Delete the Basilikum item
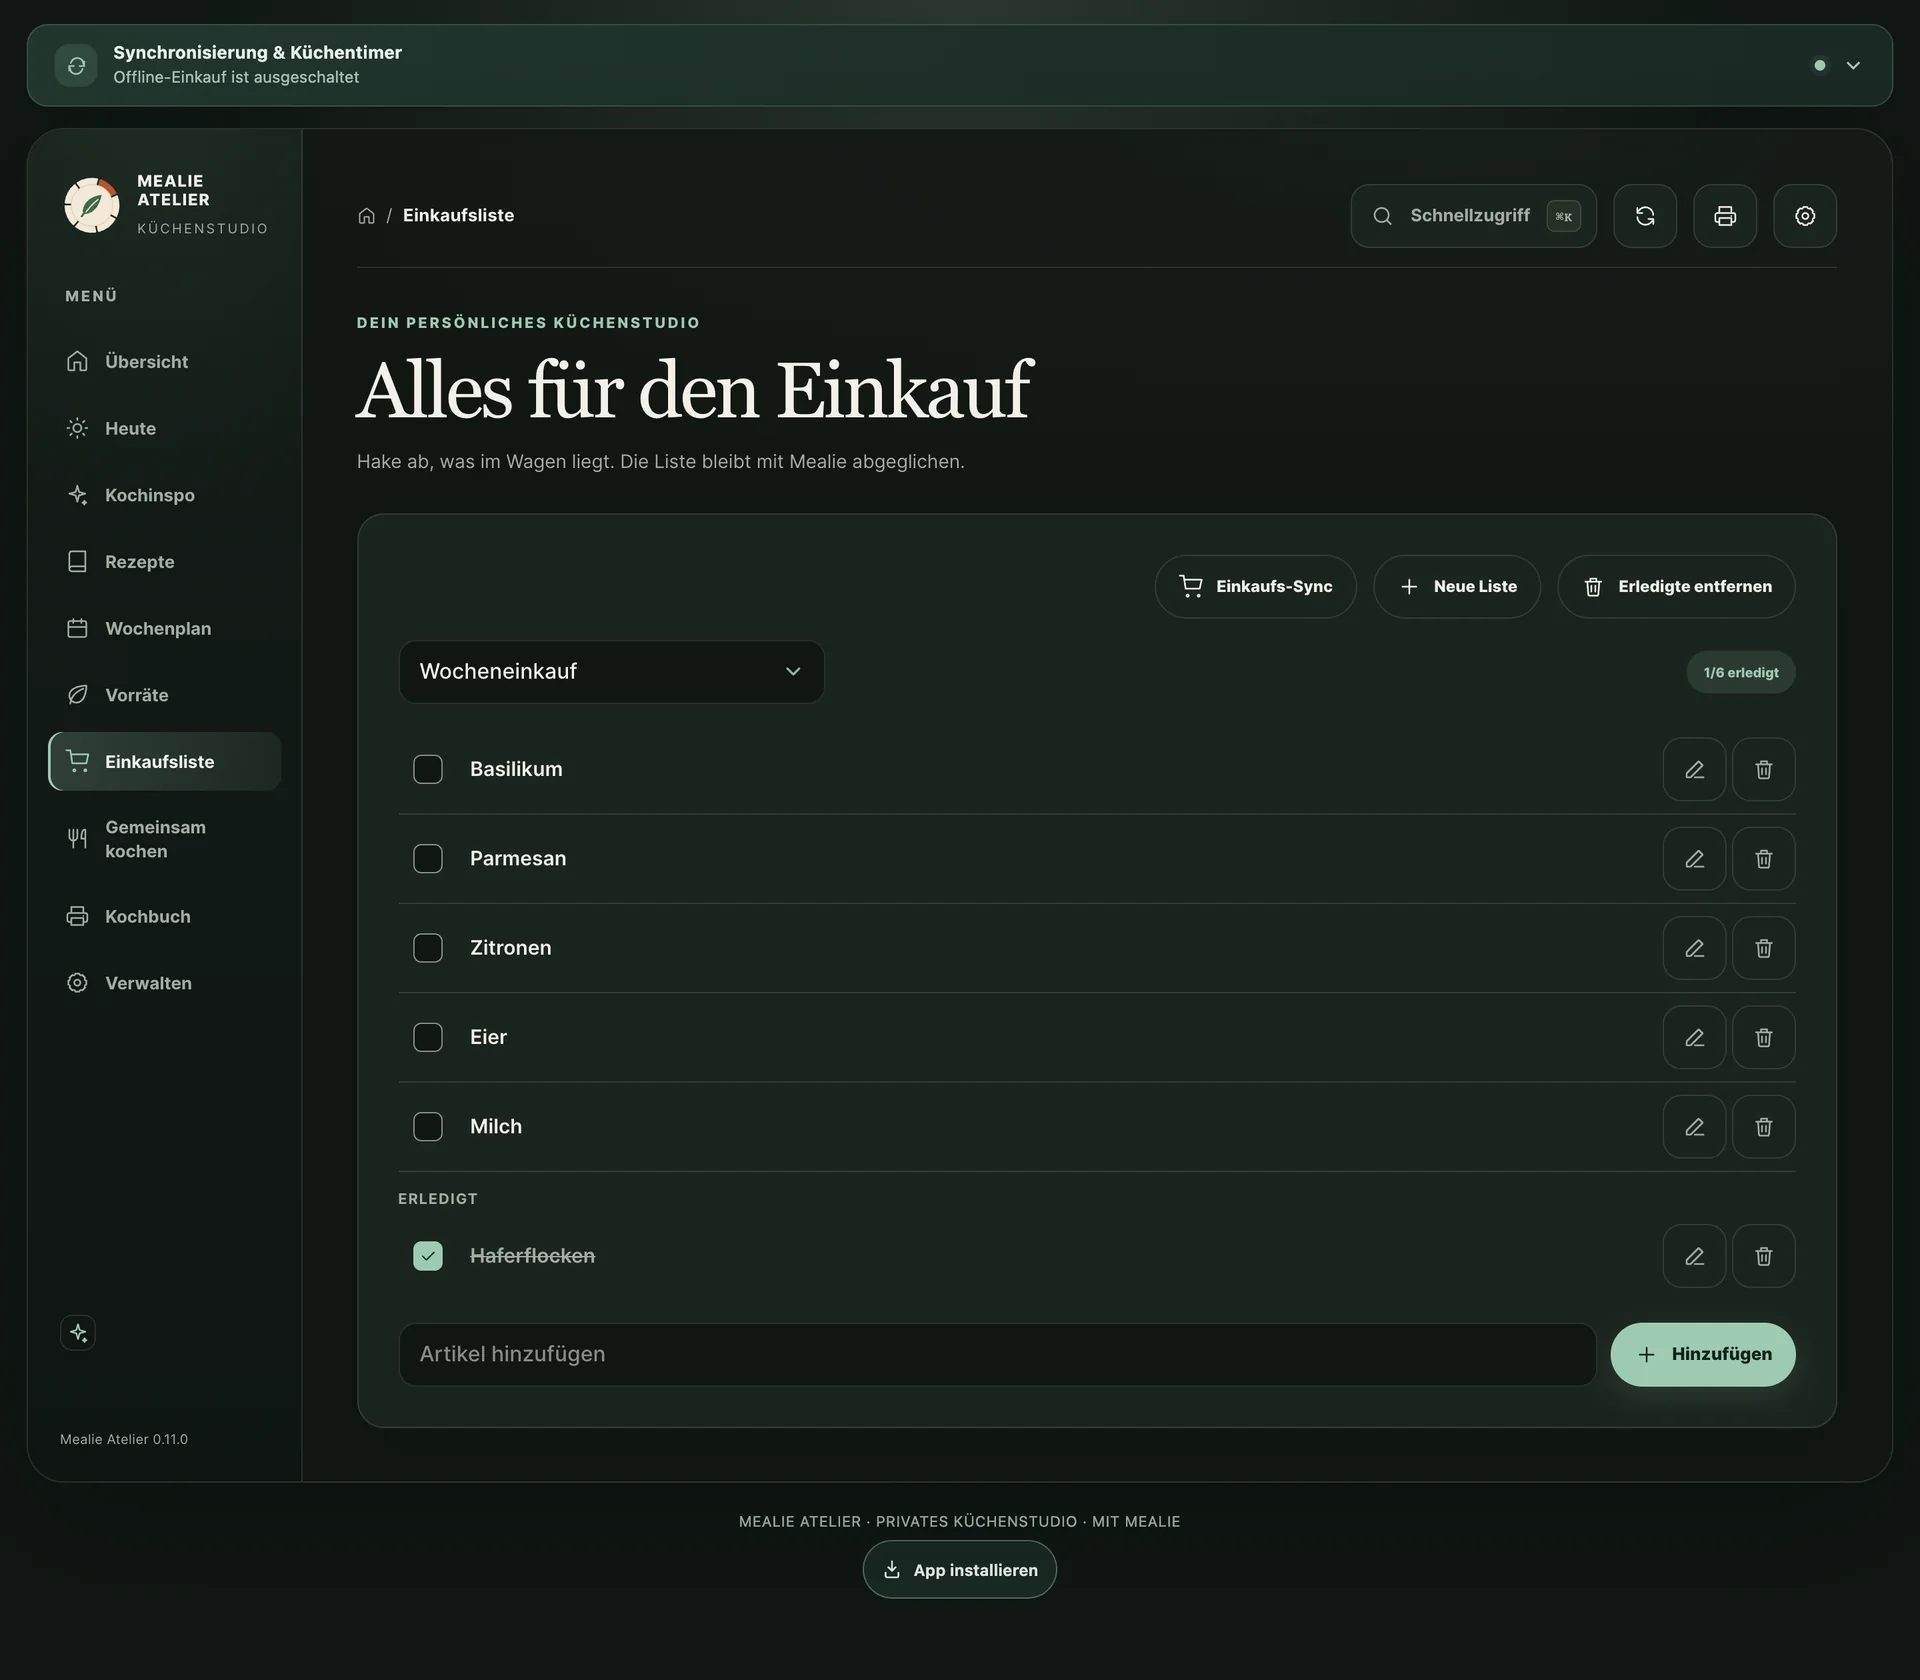Viewport: 1920px width, 1680px height. (1764, 769)
